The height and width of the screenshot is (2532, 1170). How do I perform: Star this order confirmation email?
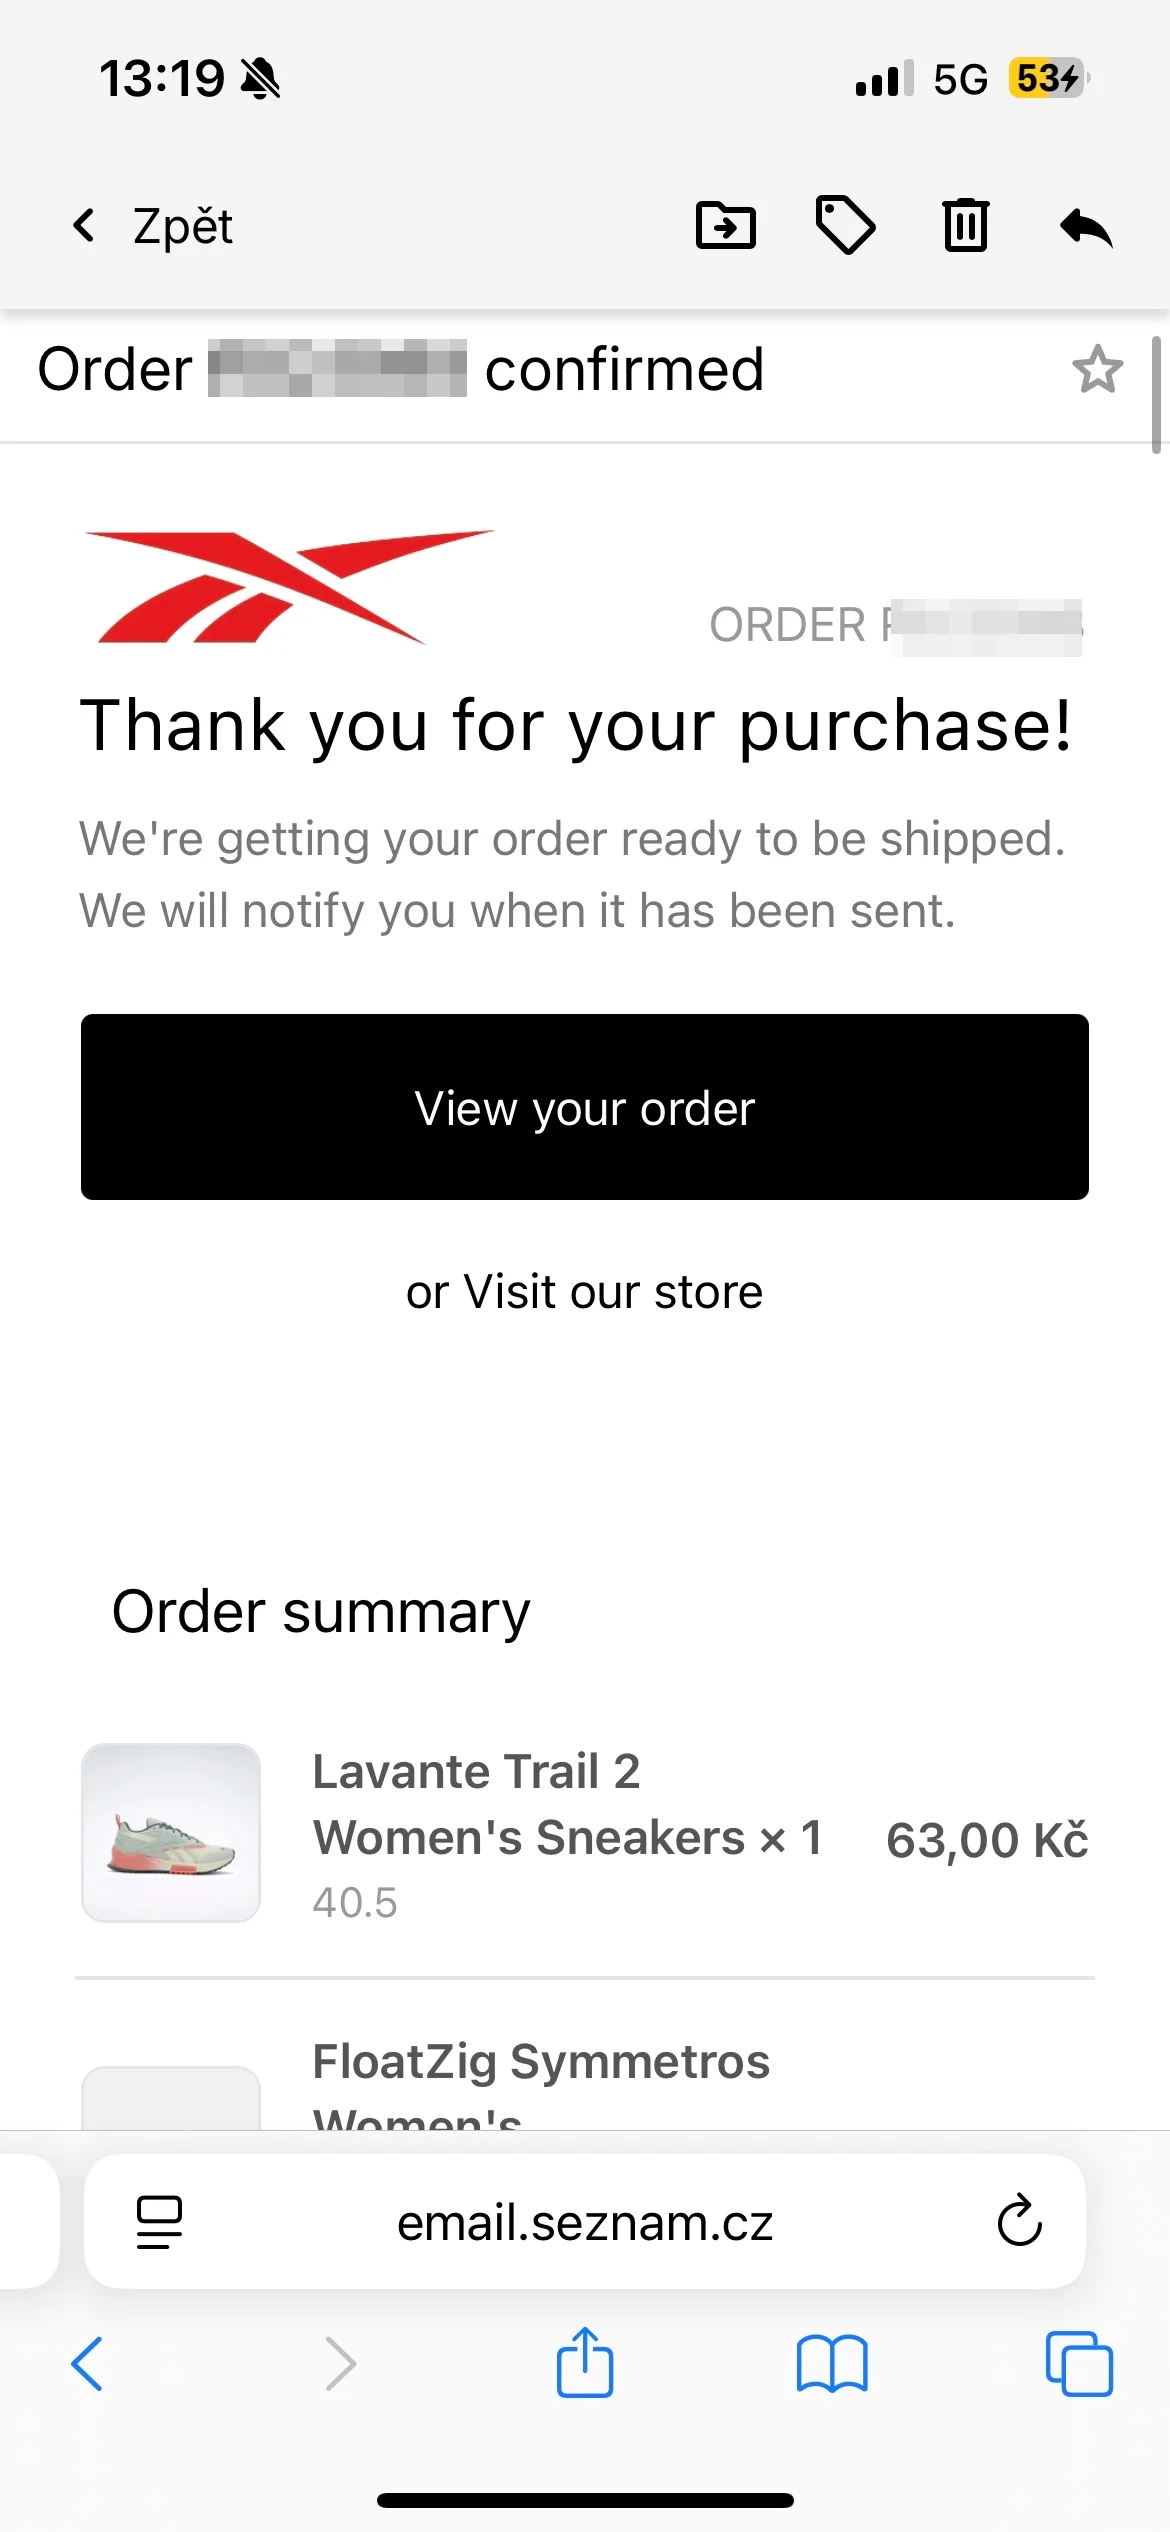pyautogui.click(x=1098, y=369)
